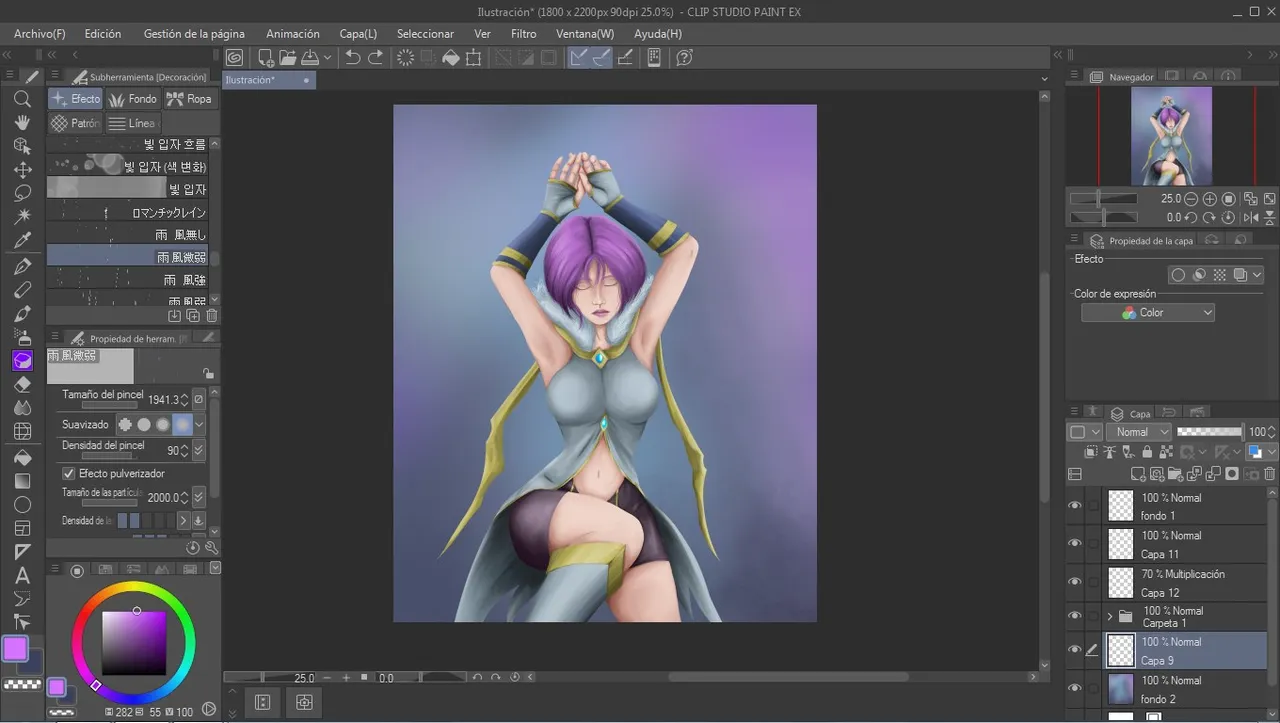
Task: Select the Auto select magic wand tool
Action: [x=22, y=216]
